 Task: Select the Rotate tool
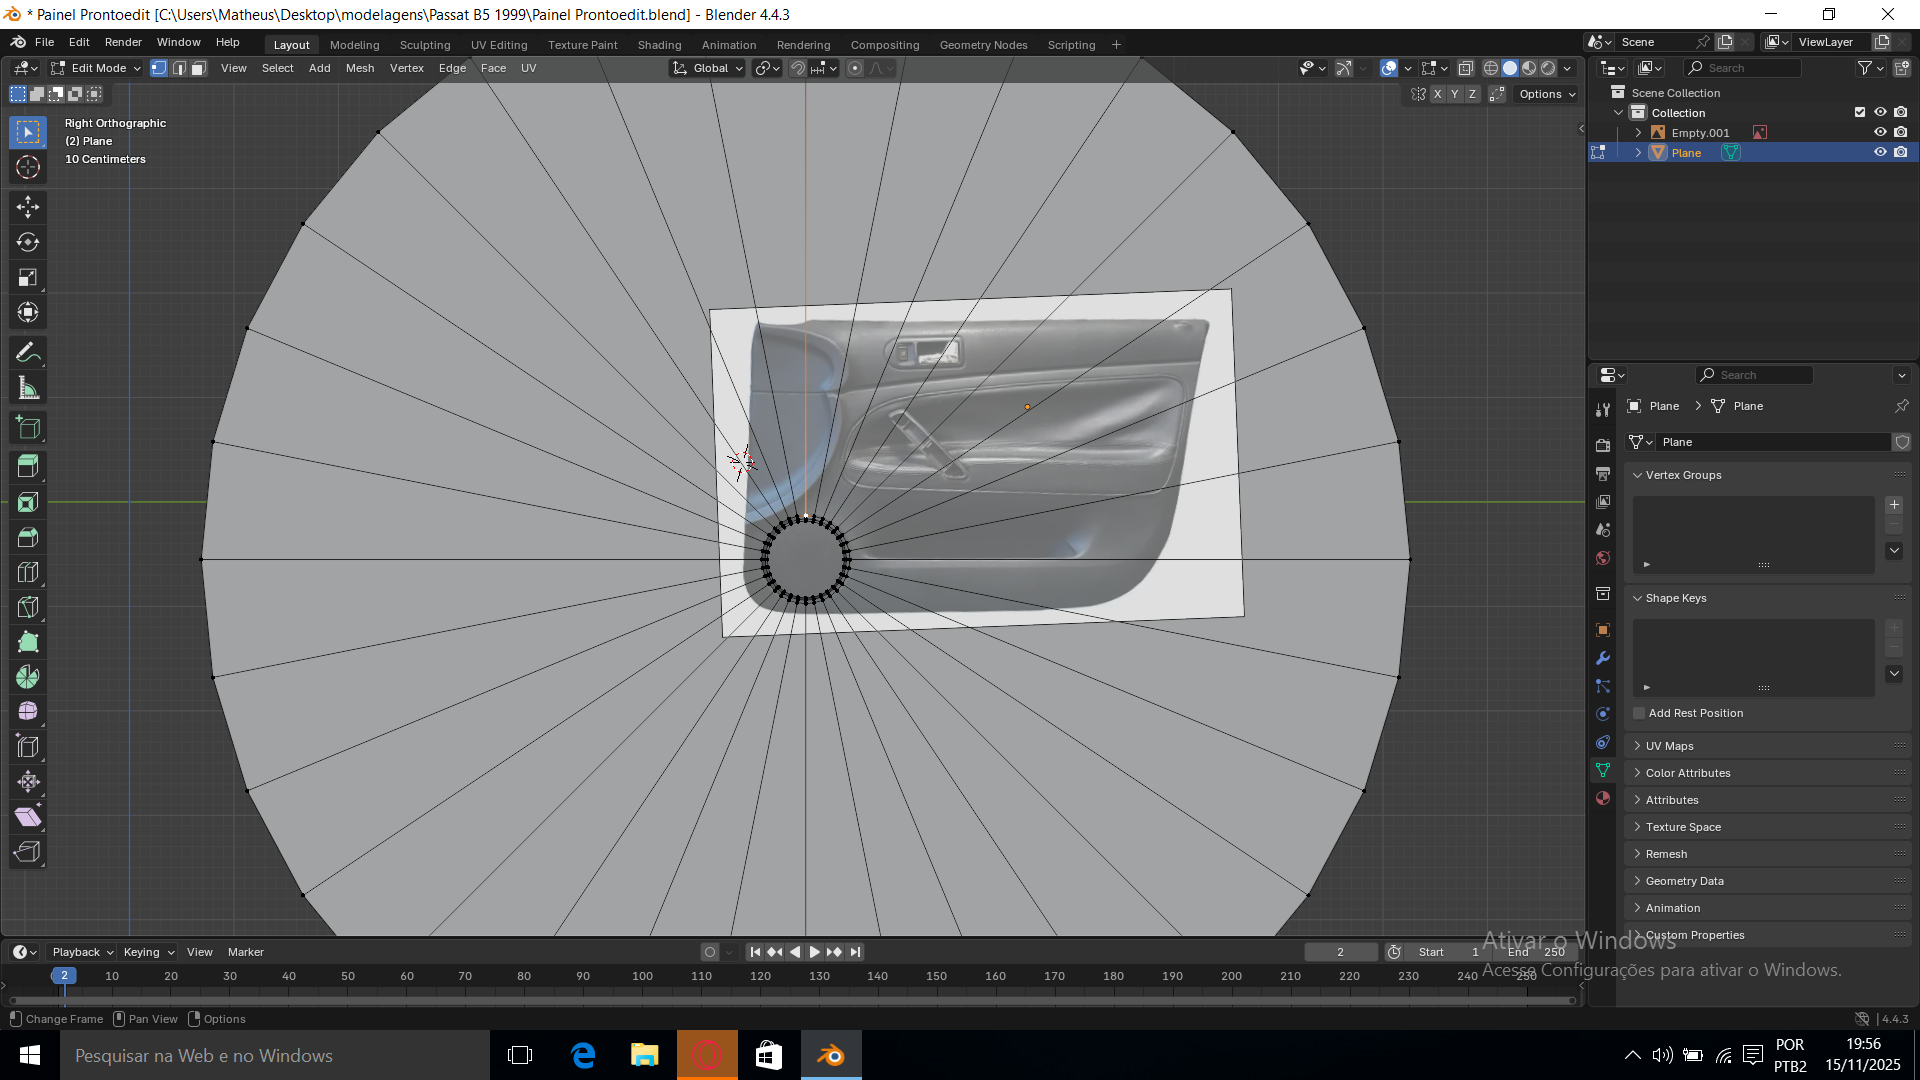[x=28, y=242]
